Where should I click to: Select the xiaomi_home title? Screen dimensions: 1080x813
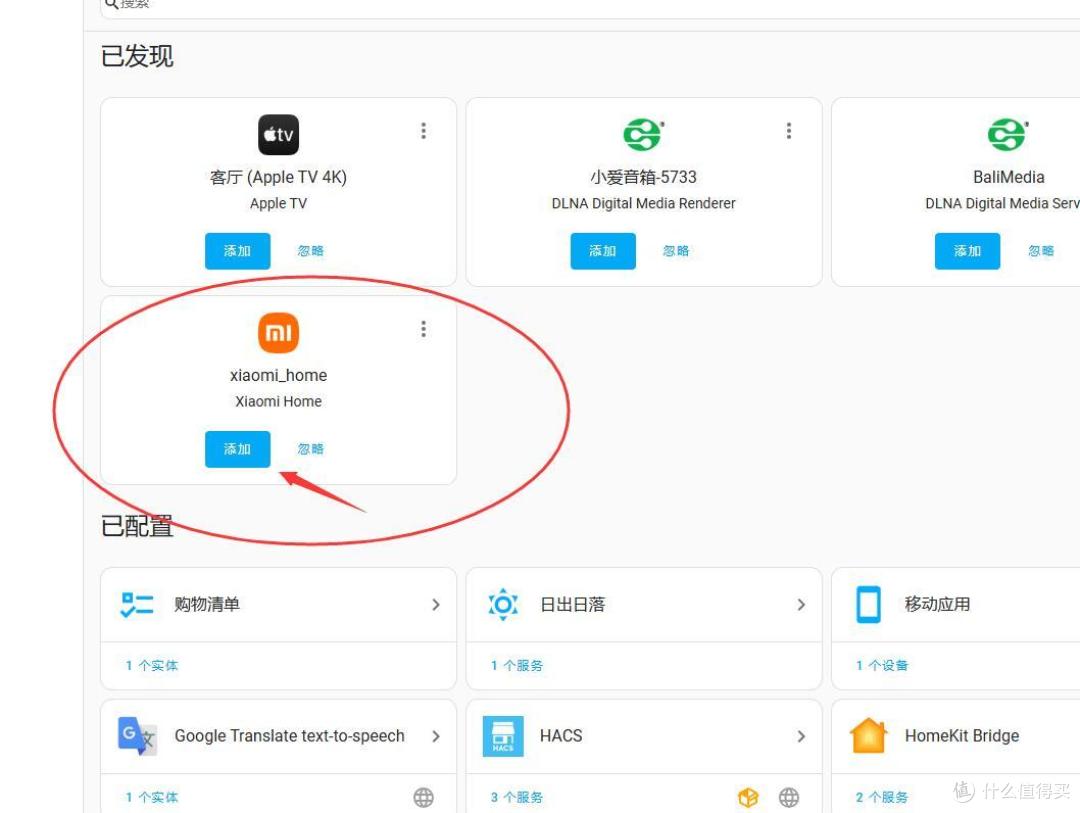pos(278,375)
